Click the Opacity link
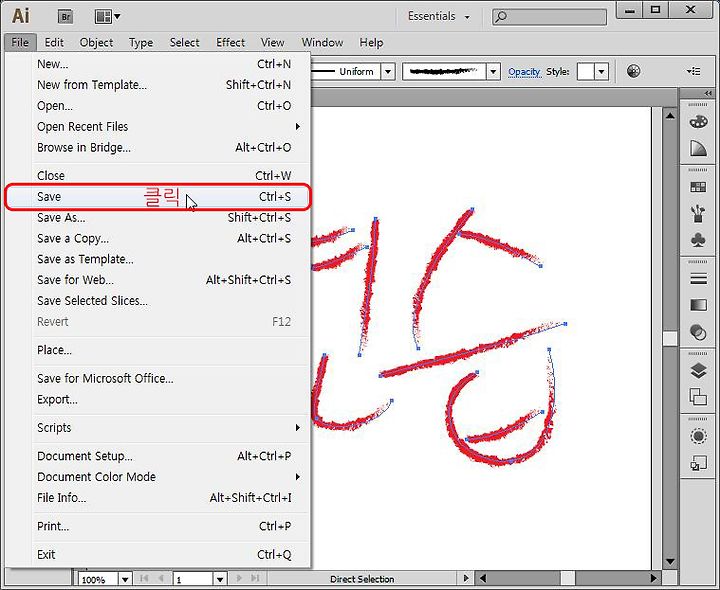 coord(524,72)
